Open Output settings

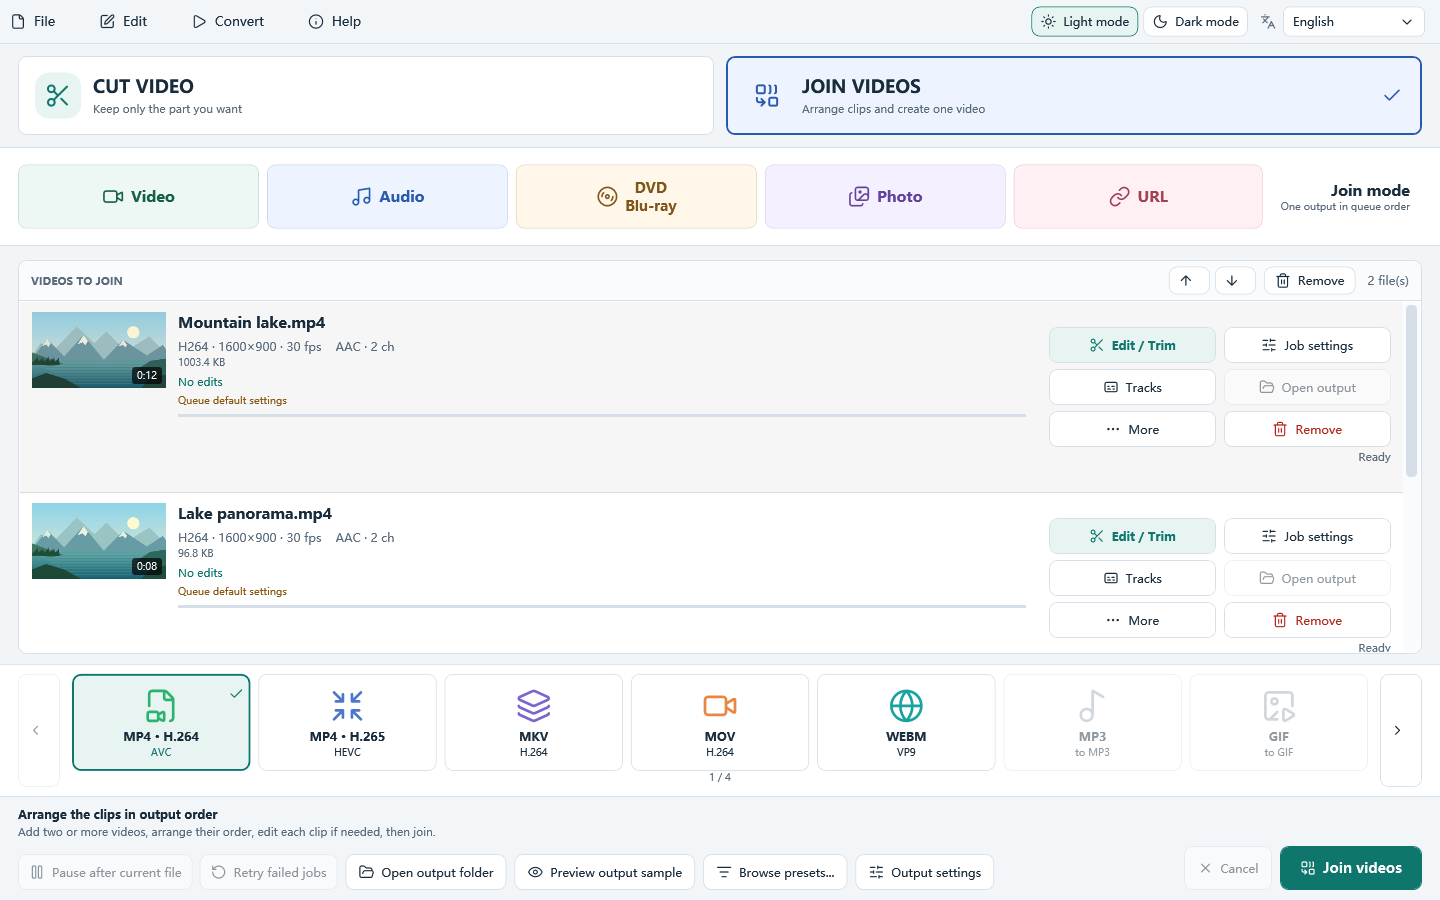925,873
